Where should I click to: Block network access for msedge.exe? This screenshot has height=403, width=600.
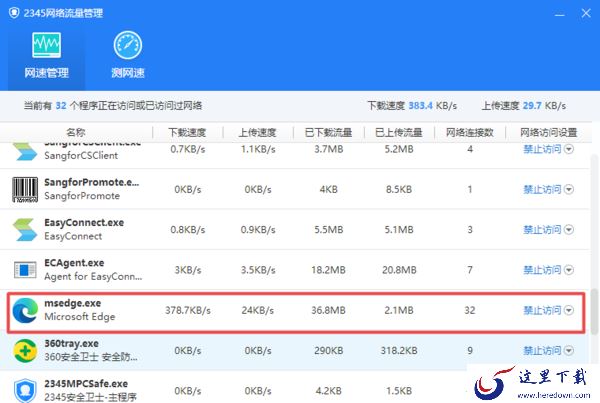click(542, 310)
